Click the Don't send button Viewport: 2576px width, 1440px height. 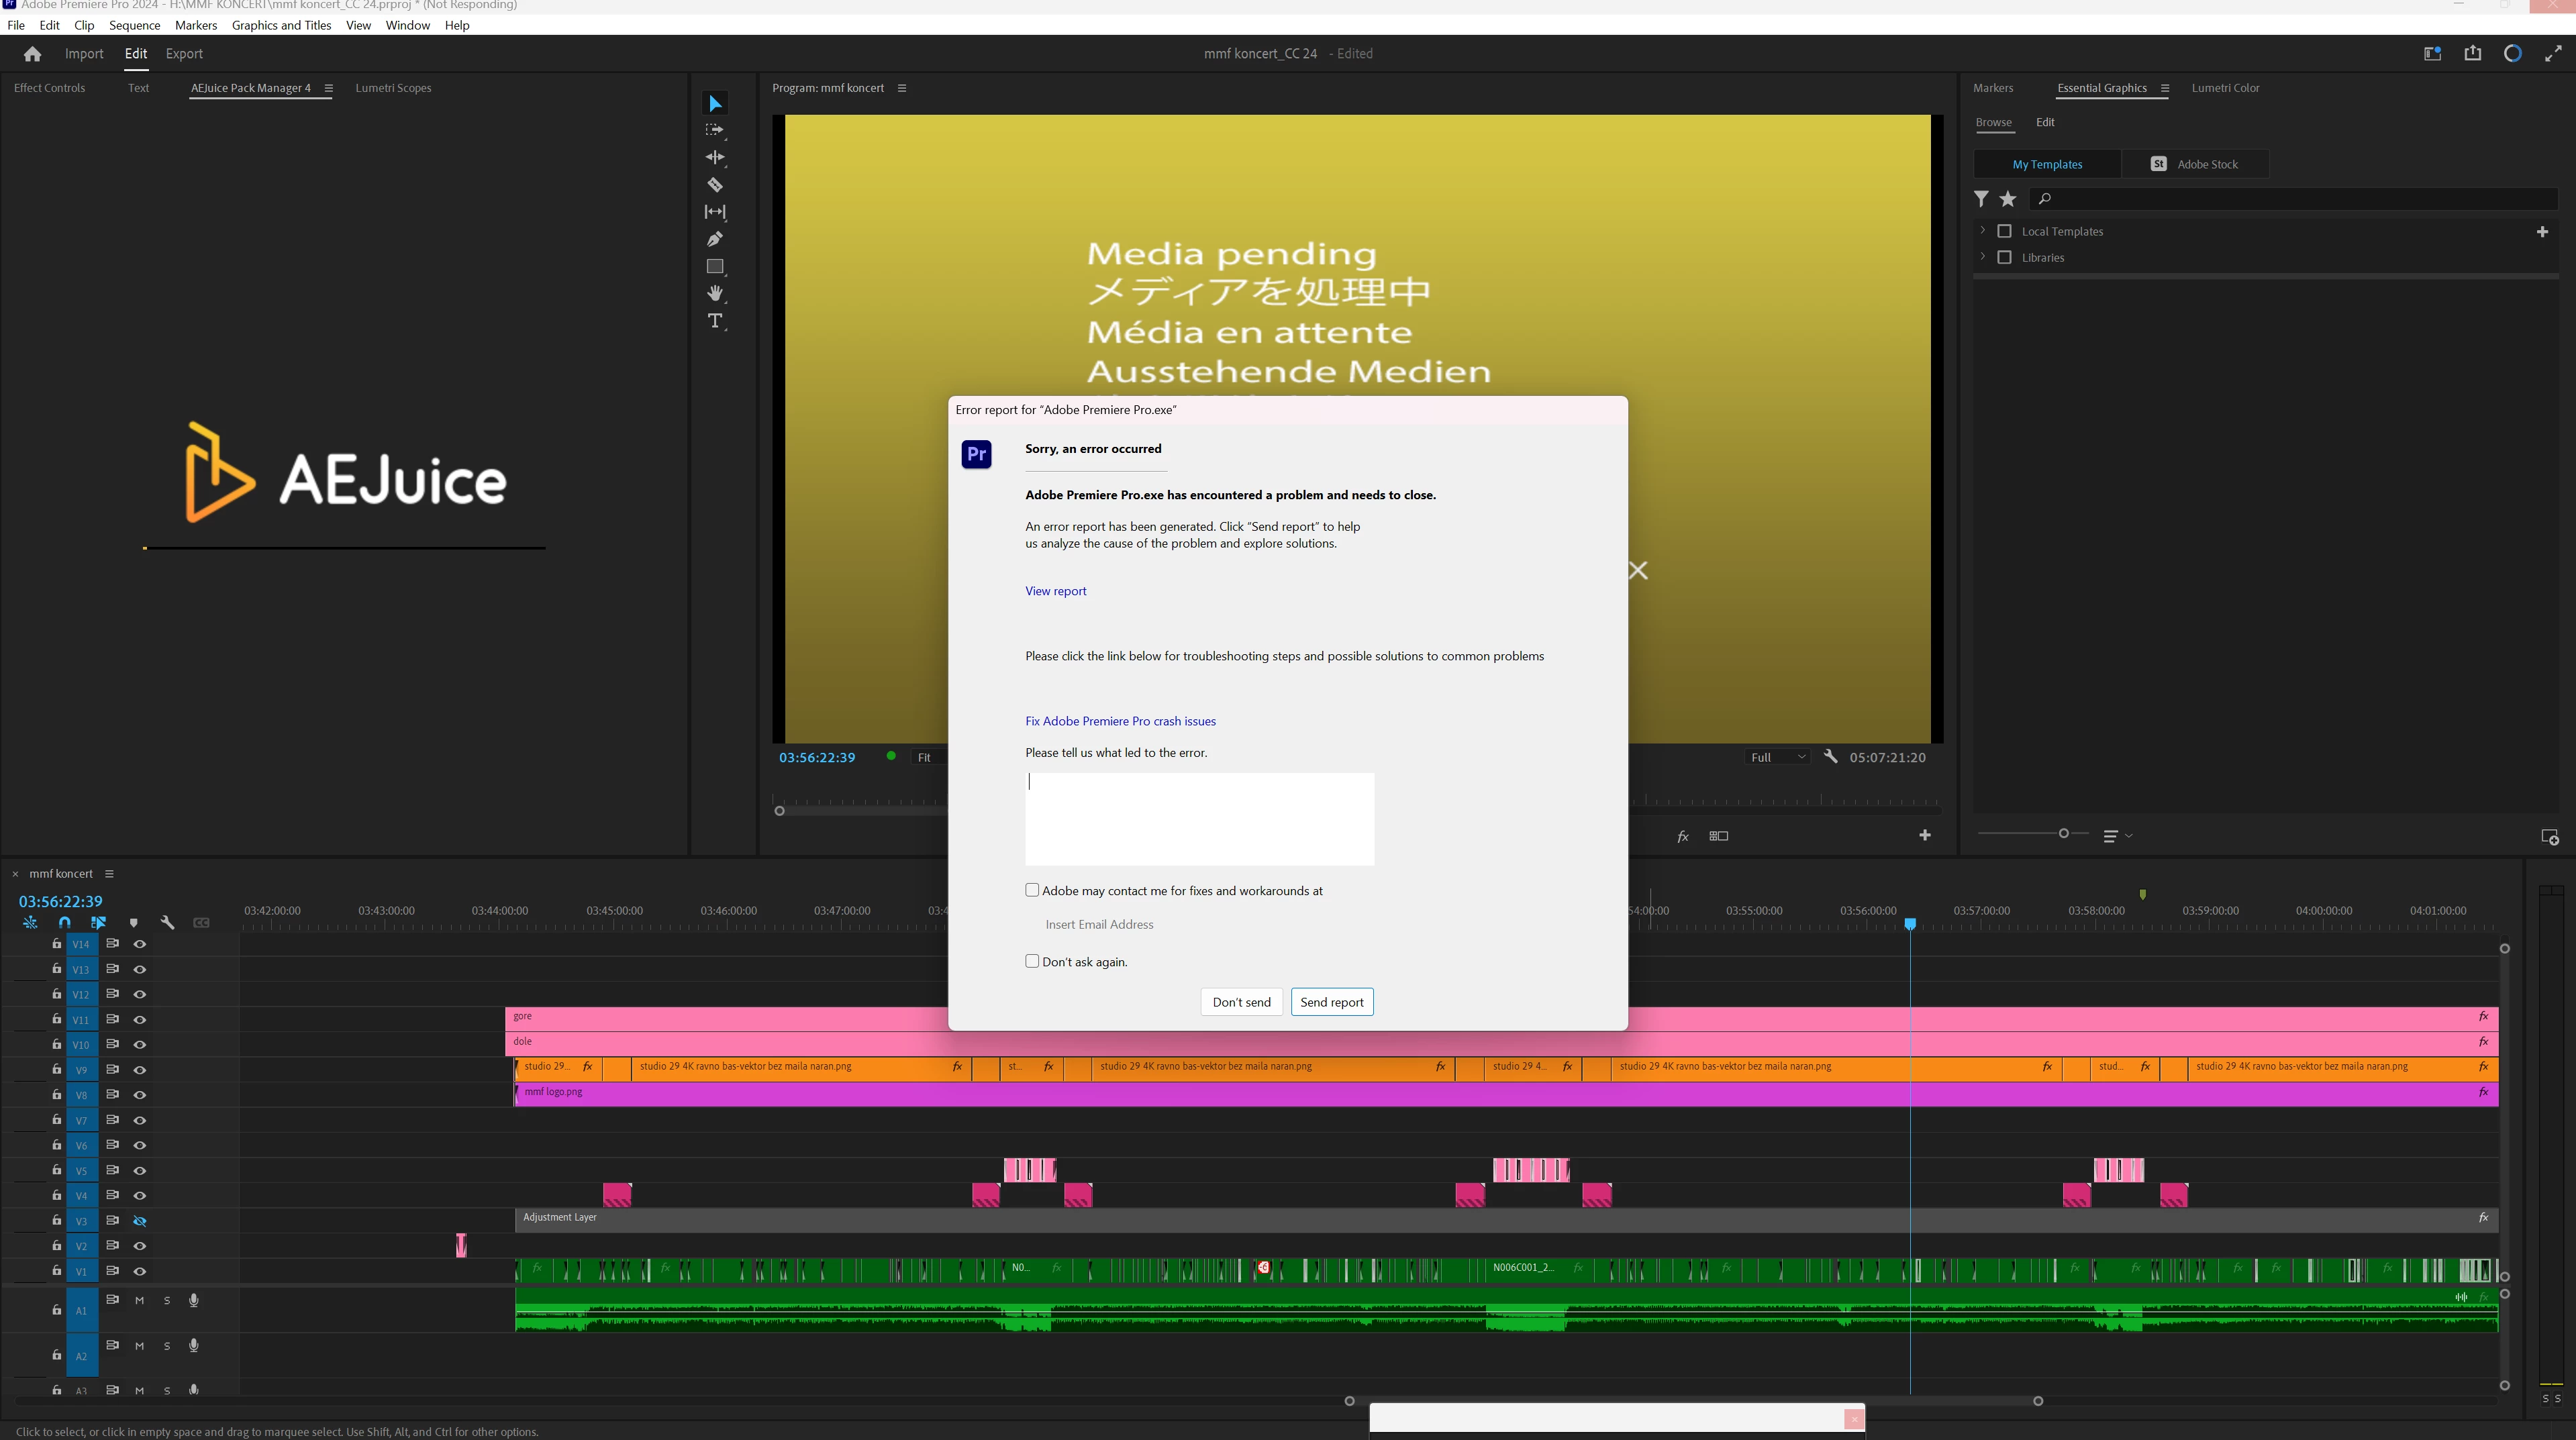click(x=1241, y=1002)
